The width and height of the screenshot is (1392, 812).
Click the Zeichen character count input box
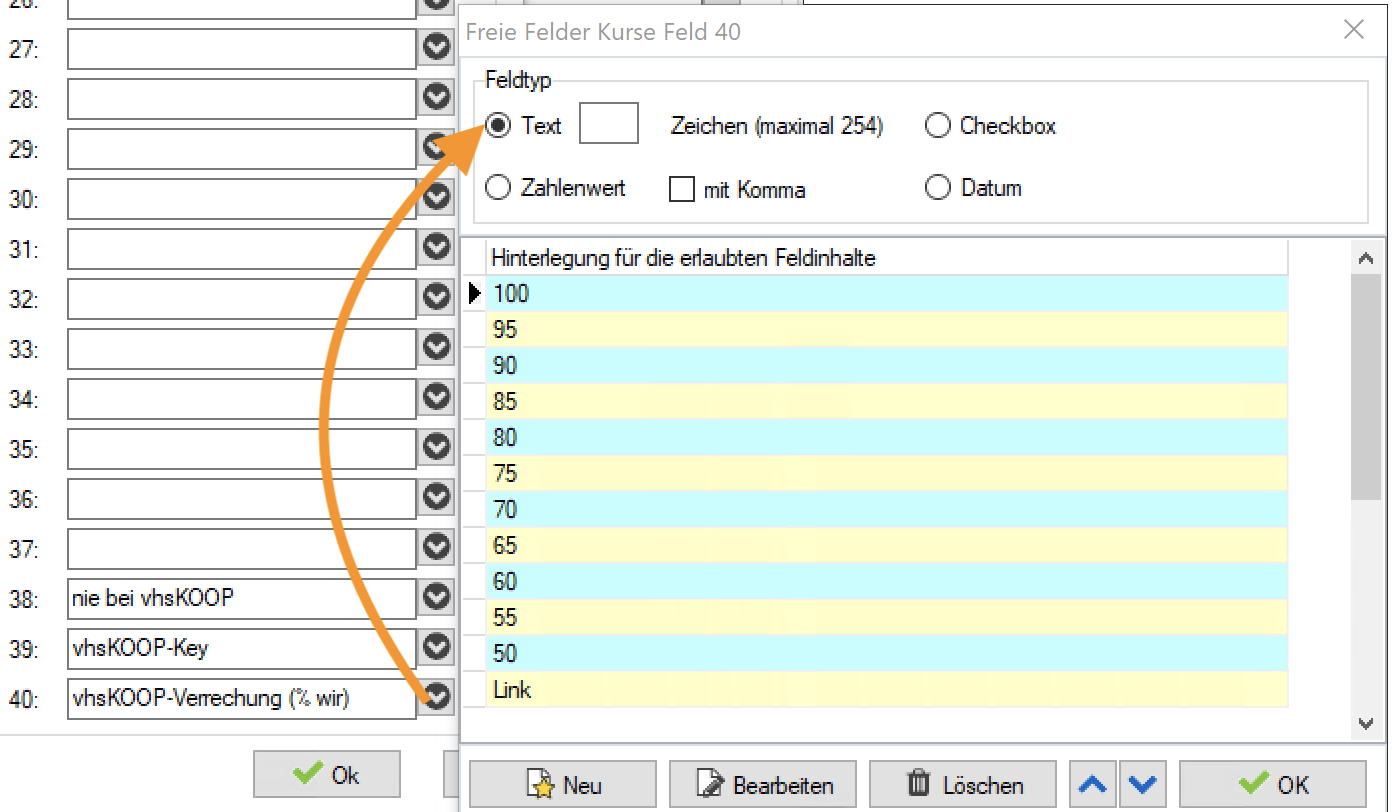(x=608, y=124)
